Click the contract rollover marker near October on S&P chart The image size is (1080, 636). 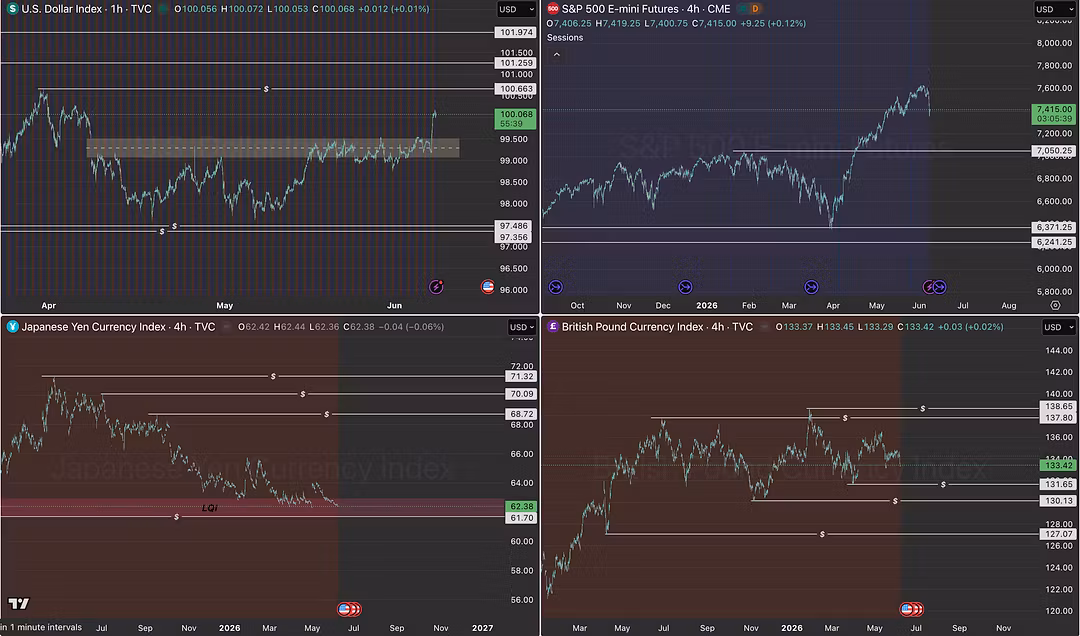[x=556, y=287]
